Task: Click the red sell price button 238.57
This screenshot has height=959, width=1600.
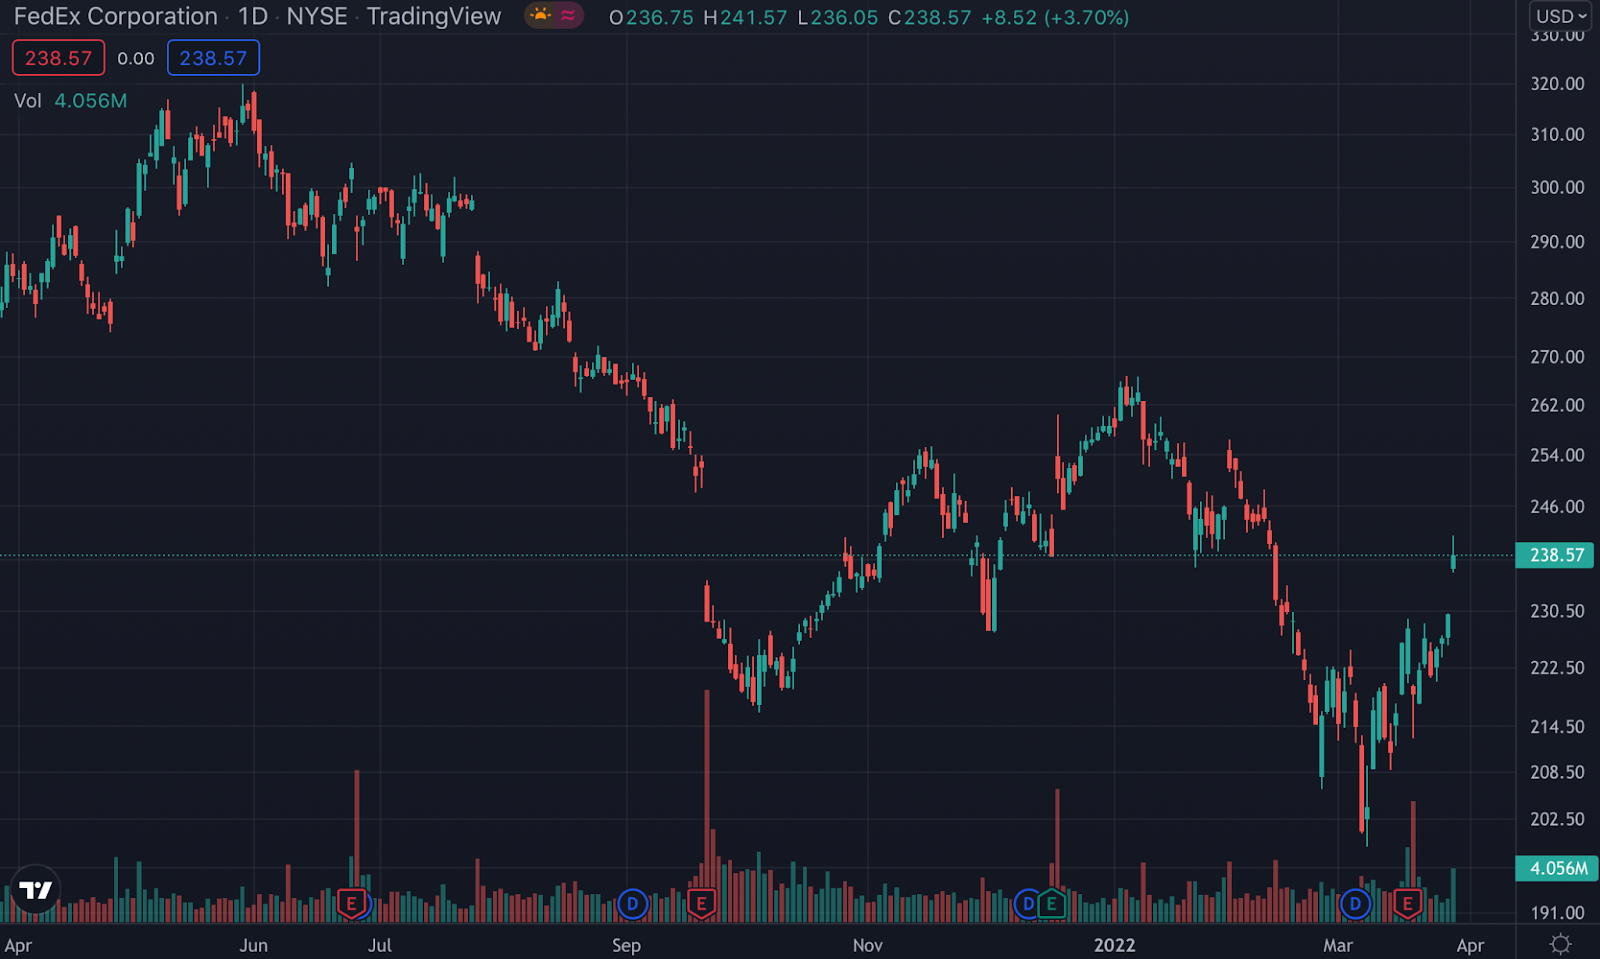Action: (x=58, y=58)
